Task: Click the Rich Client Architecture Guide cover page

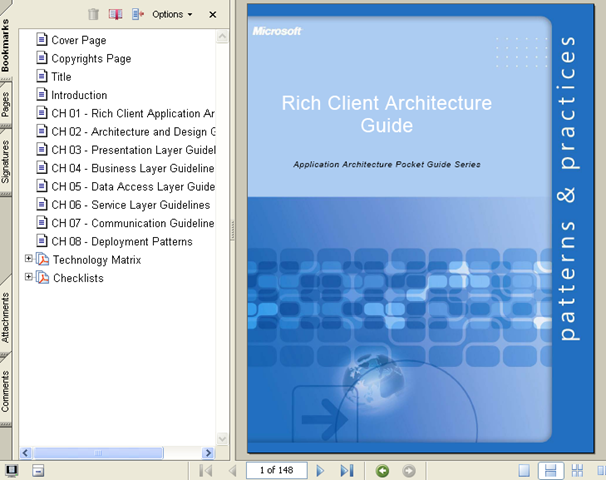Action: coord(420,228)
